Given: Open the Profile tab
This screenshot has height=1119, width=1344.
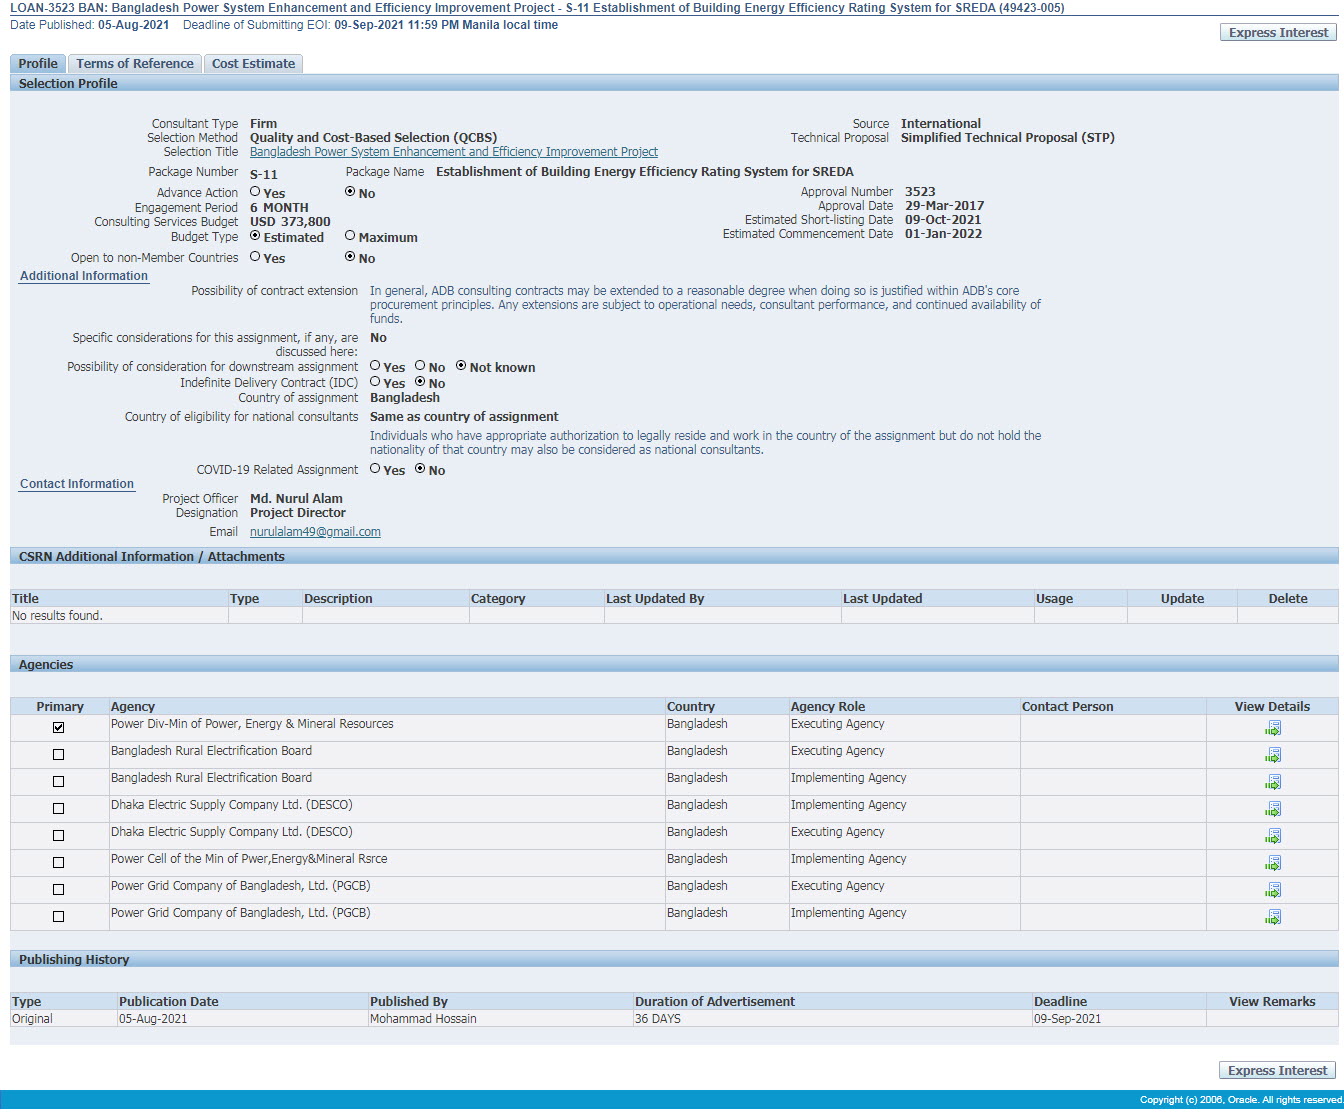Looking at the screenshot, I should click(x=38, y=63).
